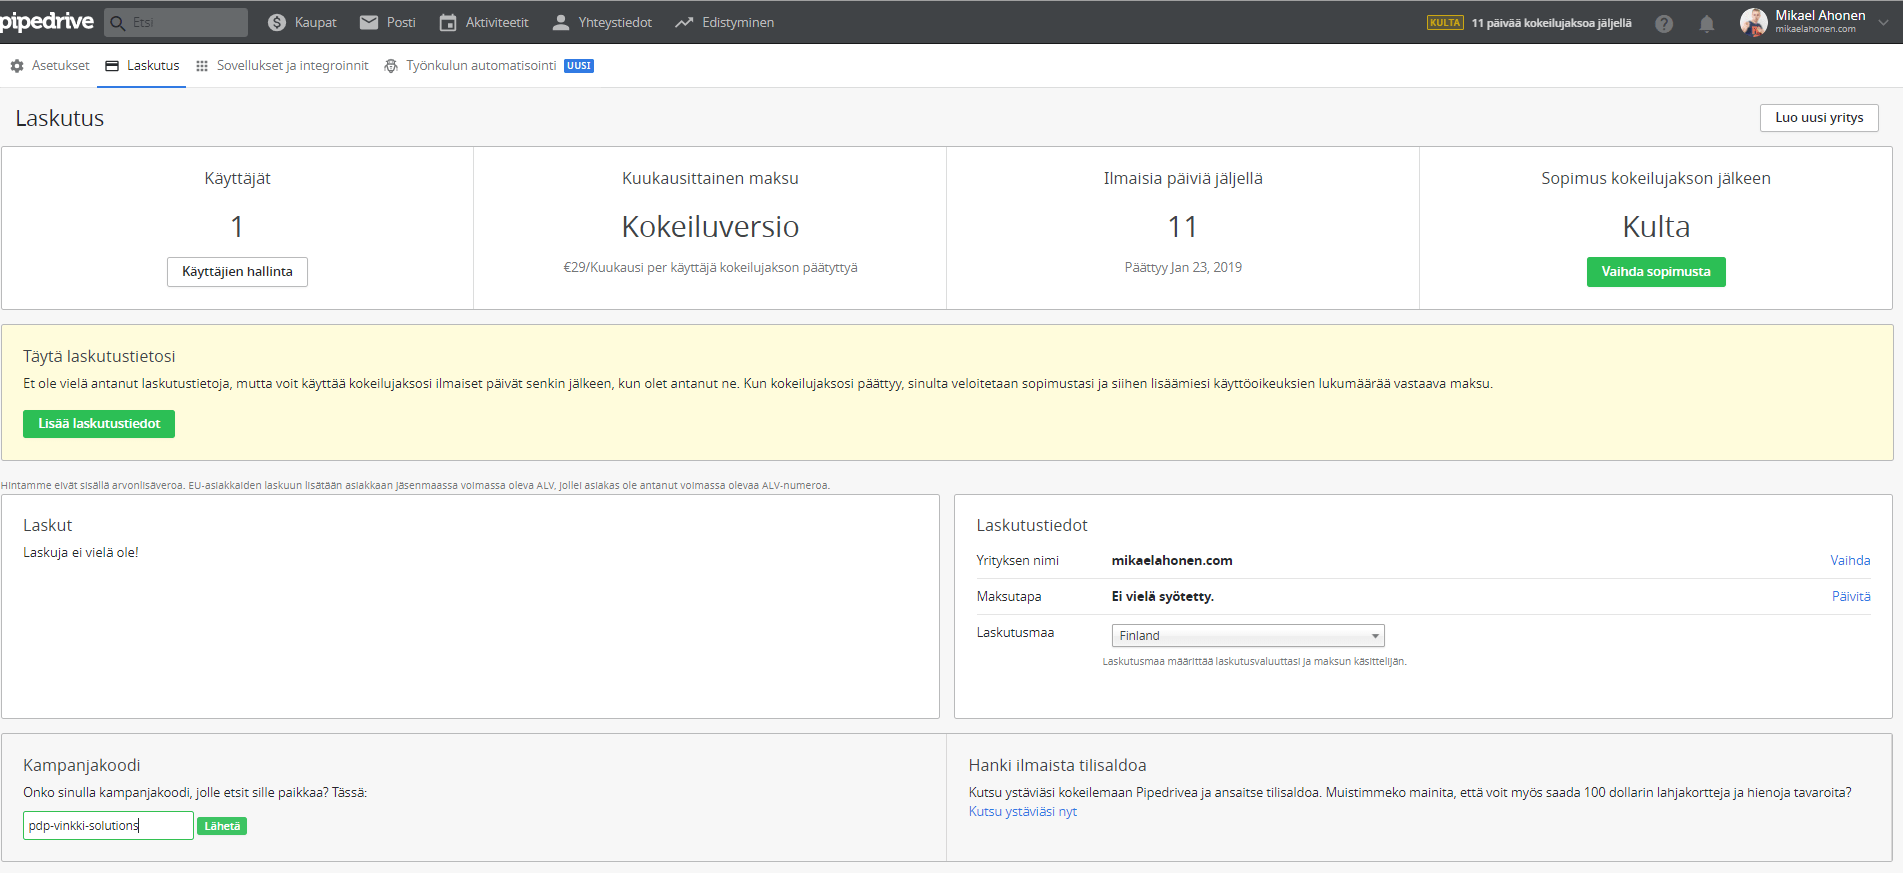Open the Laskutusmaa Finland dropdown

tap(1248, 636)
